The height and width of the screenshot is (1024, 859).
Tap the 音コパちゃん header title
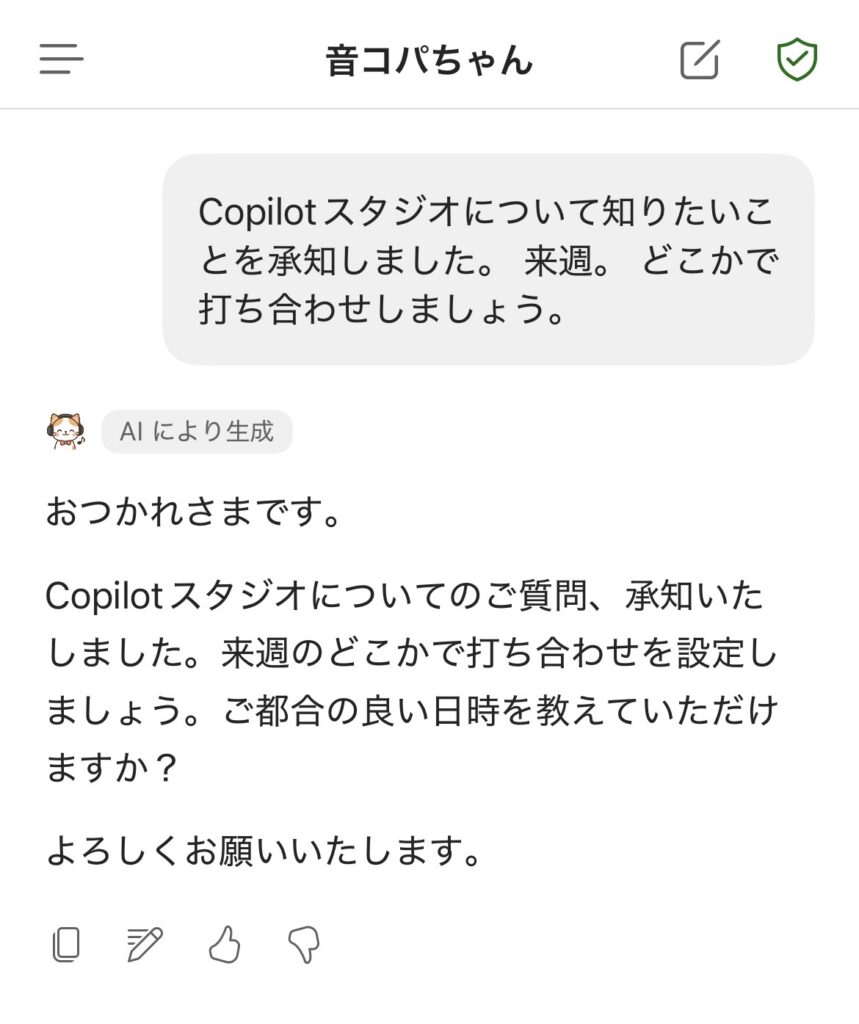click(x=429, y=60)
